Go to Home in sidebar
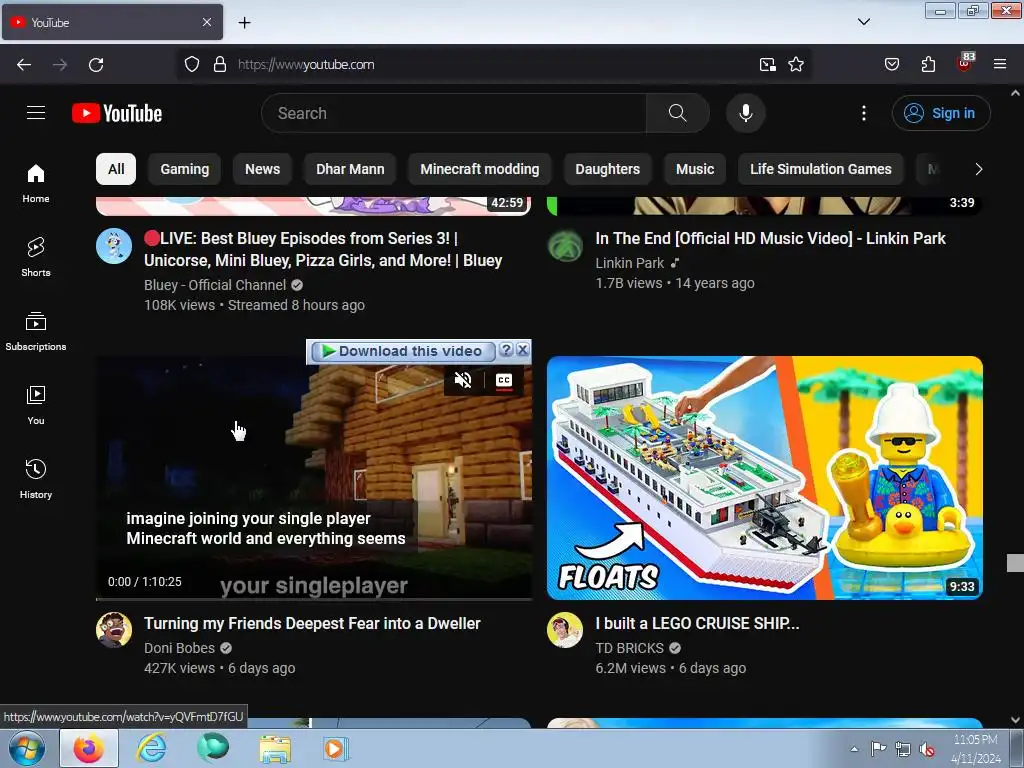 36,184
